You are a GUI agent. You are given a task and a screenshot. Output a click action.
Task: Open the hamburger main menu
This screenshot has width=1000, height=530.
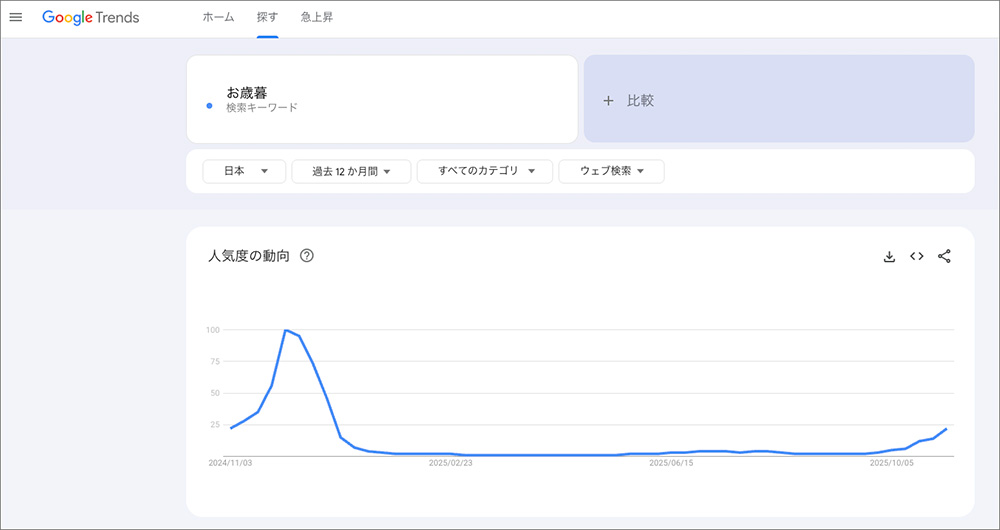click(16, 18)
